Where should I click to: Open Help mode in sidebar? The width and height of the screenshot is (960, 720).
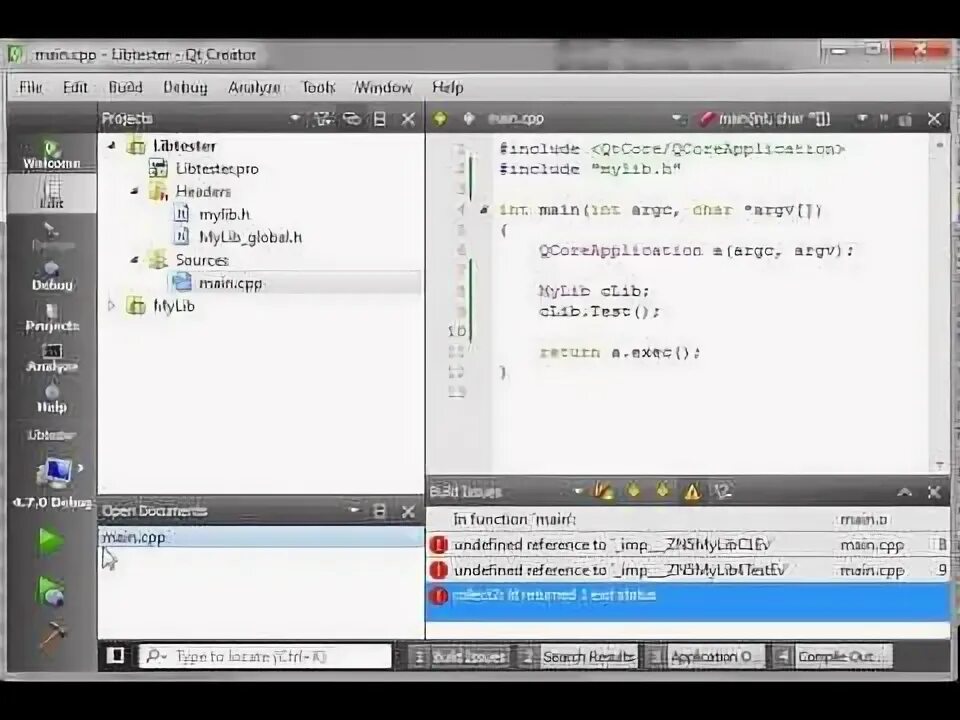click(51, 398)
